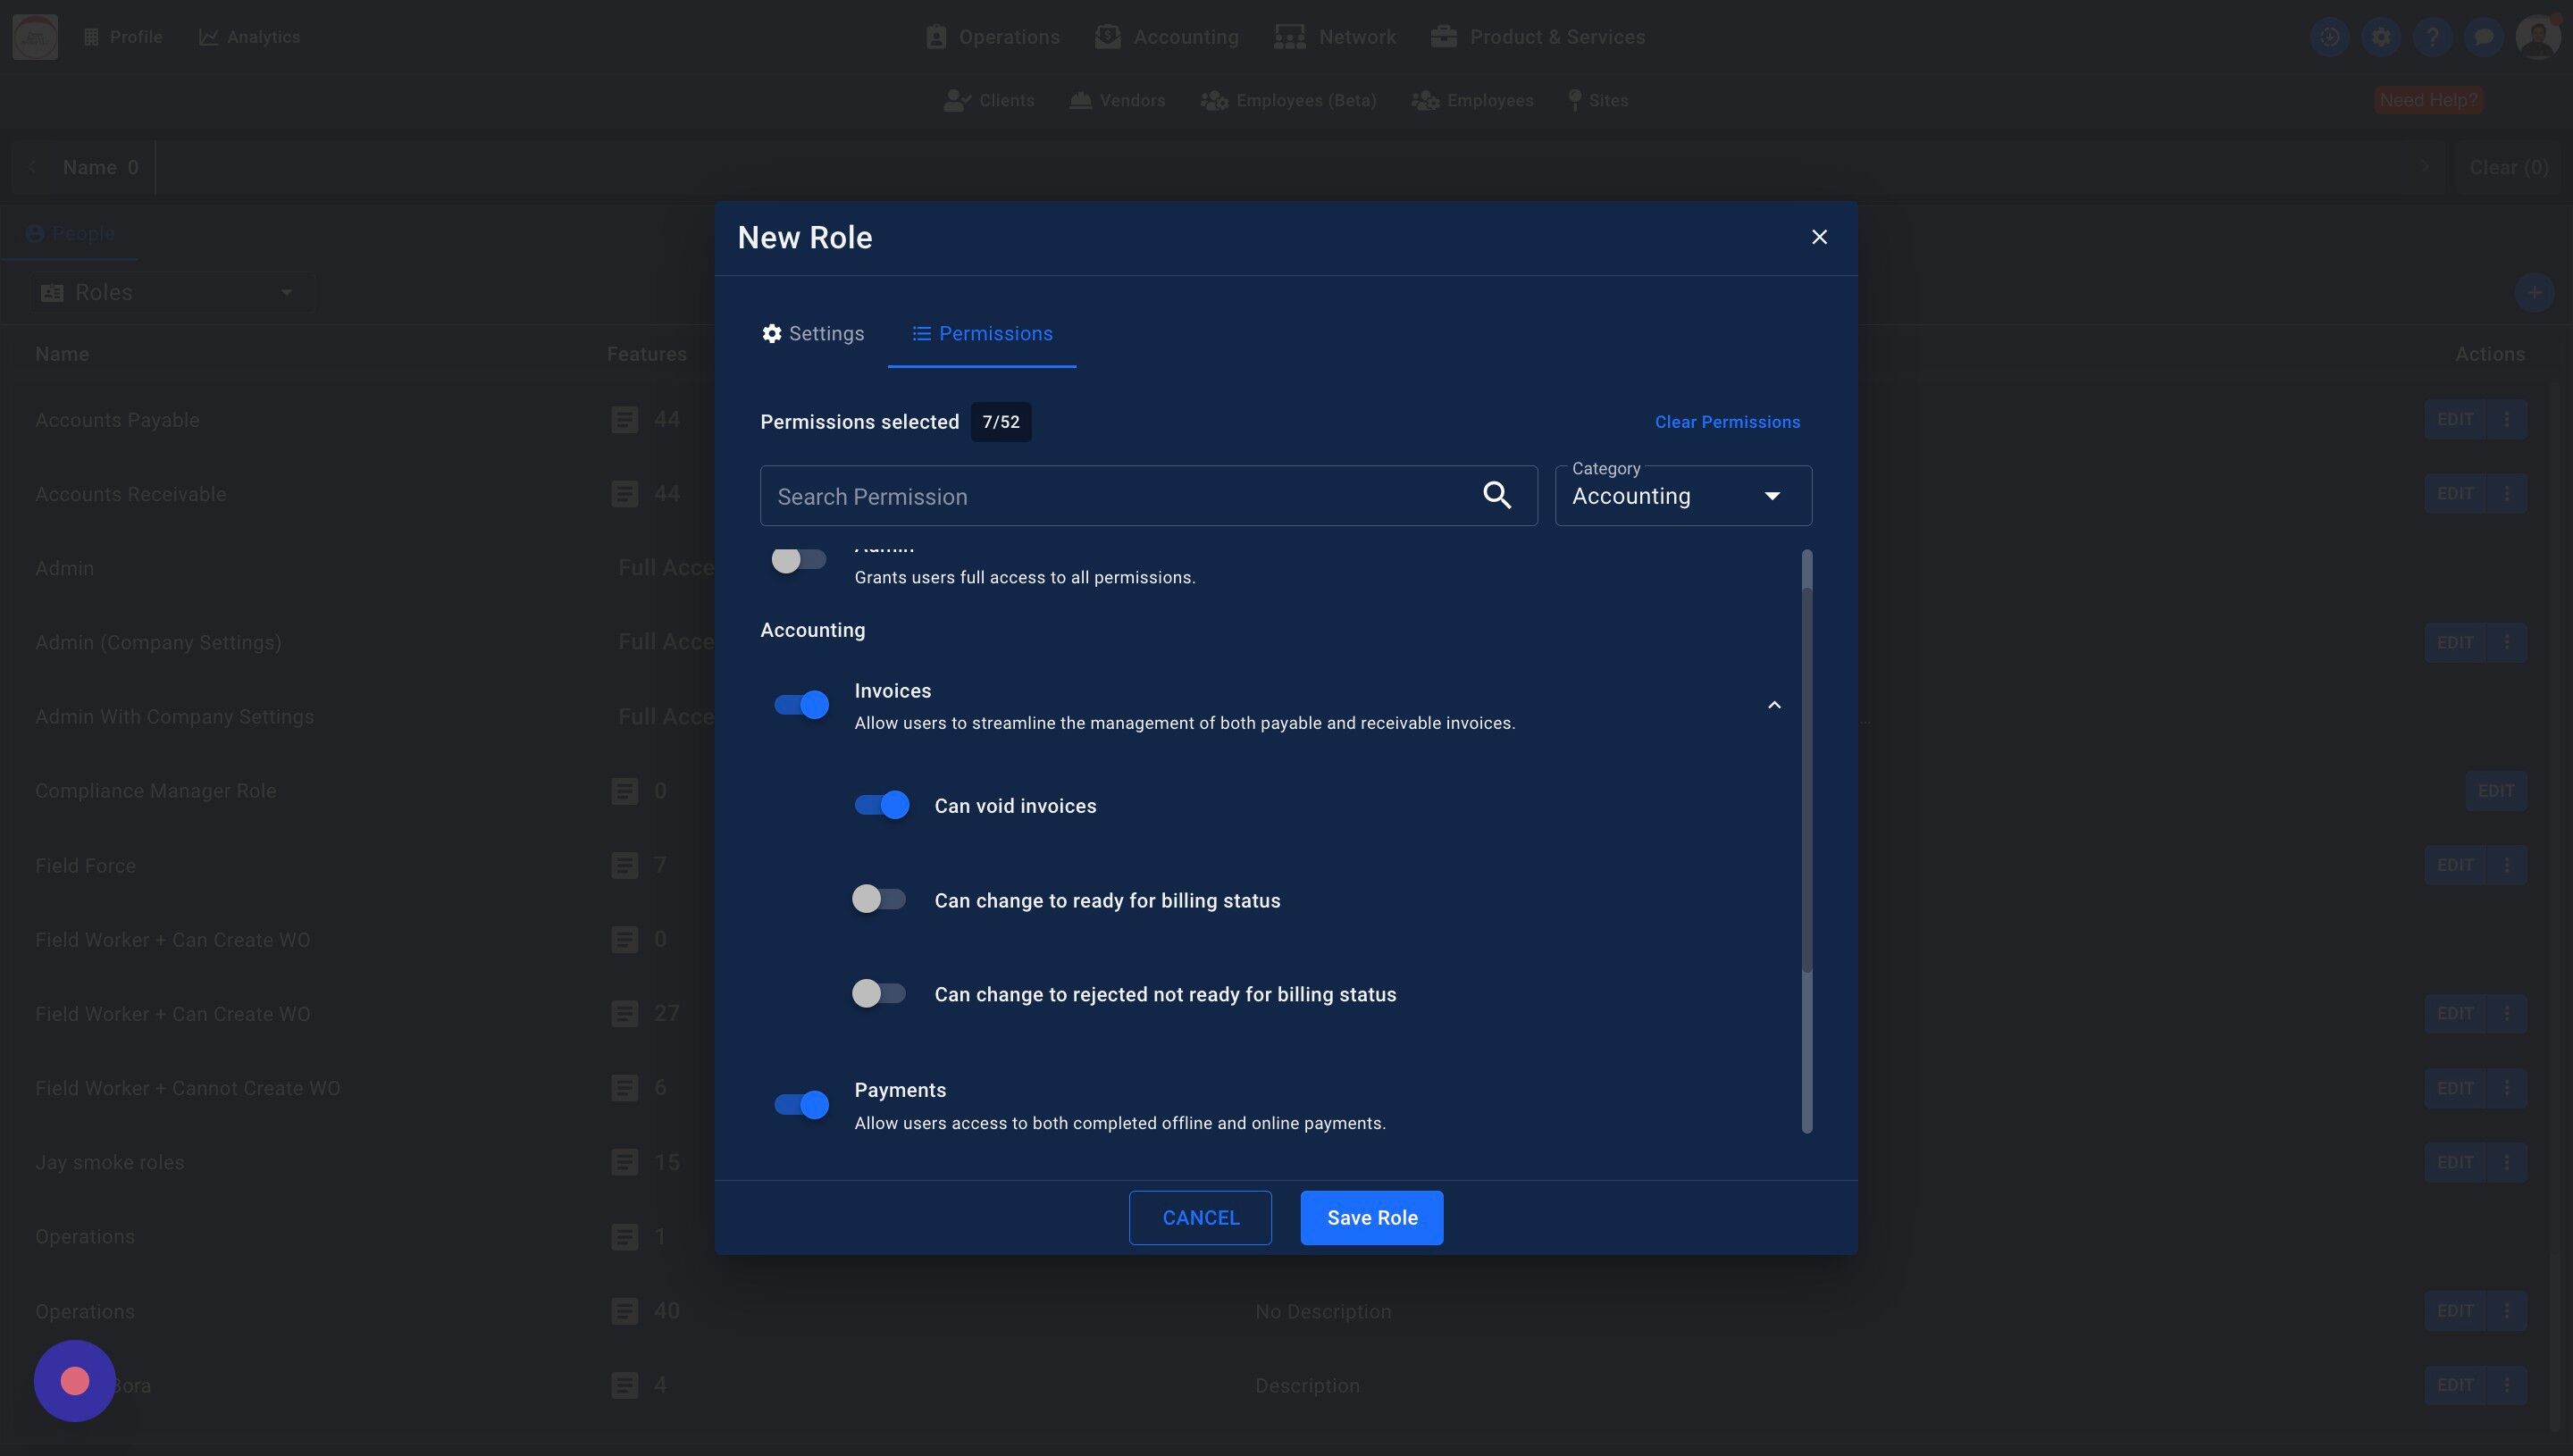Disable the Can void invoices toggle
This screenshot has height=1456, width=2573.
coord(882,805)
